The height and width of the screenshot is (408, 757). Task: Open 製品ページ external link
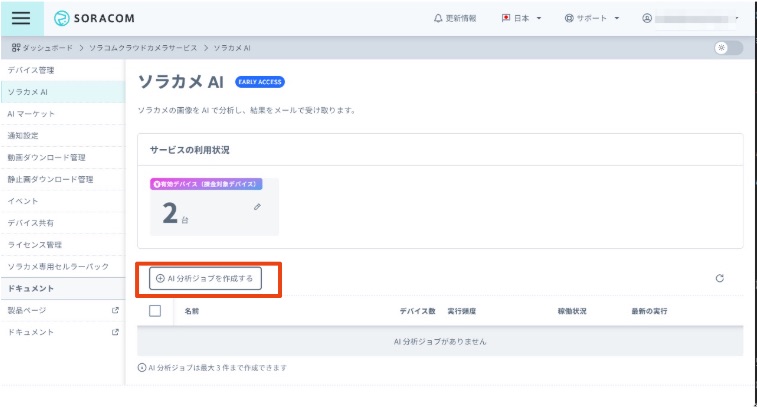pos(63,310)
